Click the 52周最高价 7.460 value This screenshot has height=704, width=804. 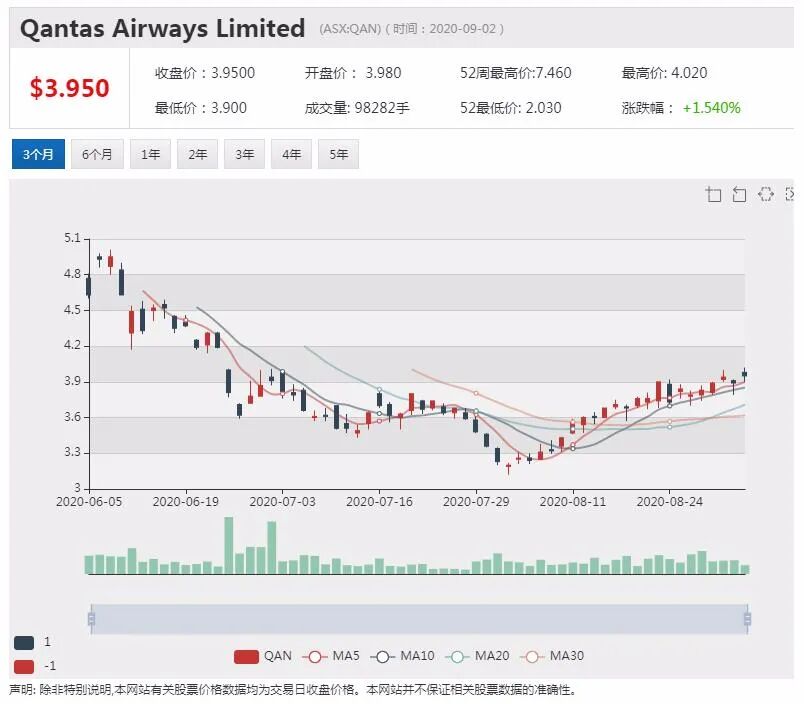(515, 73)
